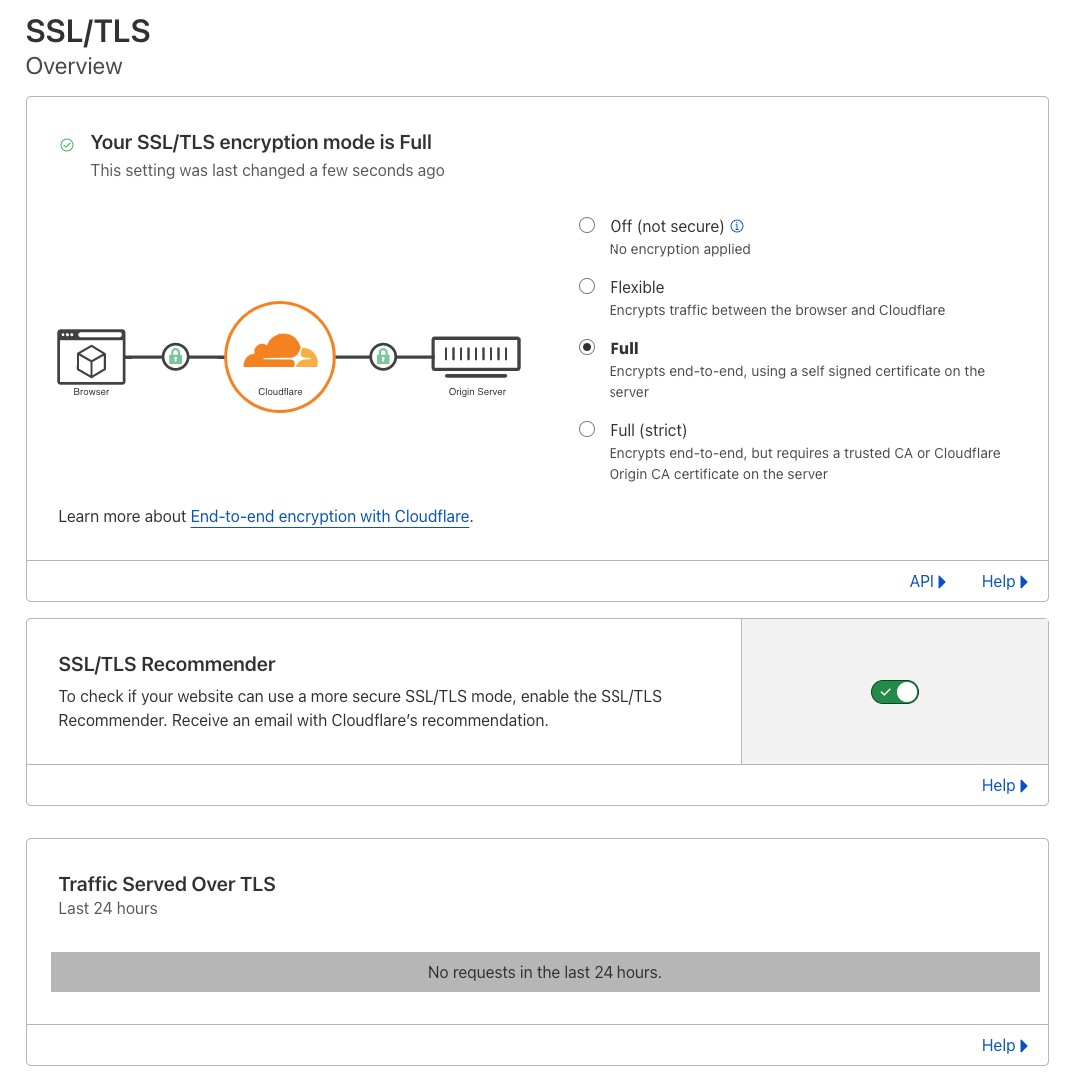The image size is (1085, 1089).
Task: Click the No requests gray traffic bar
Action: point(545,972)
